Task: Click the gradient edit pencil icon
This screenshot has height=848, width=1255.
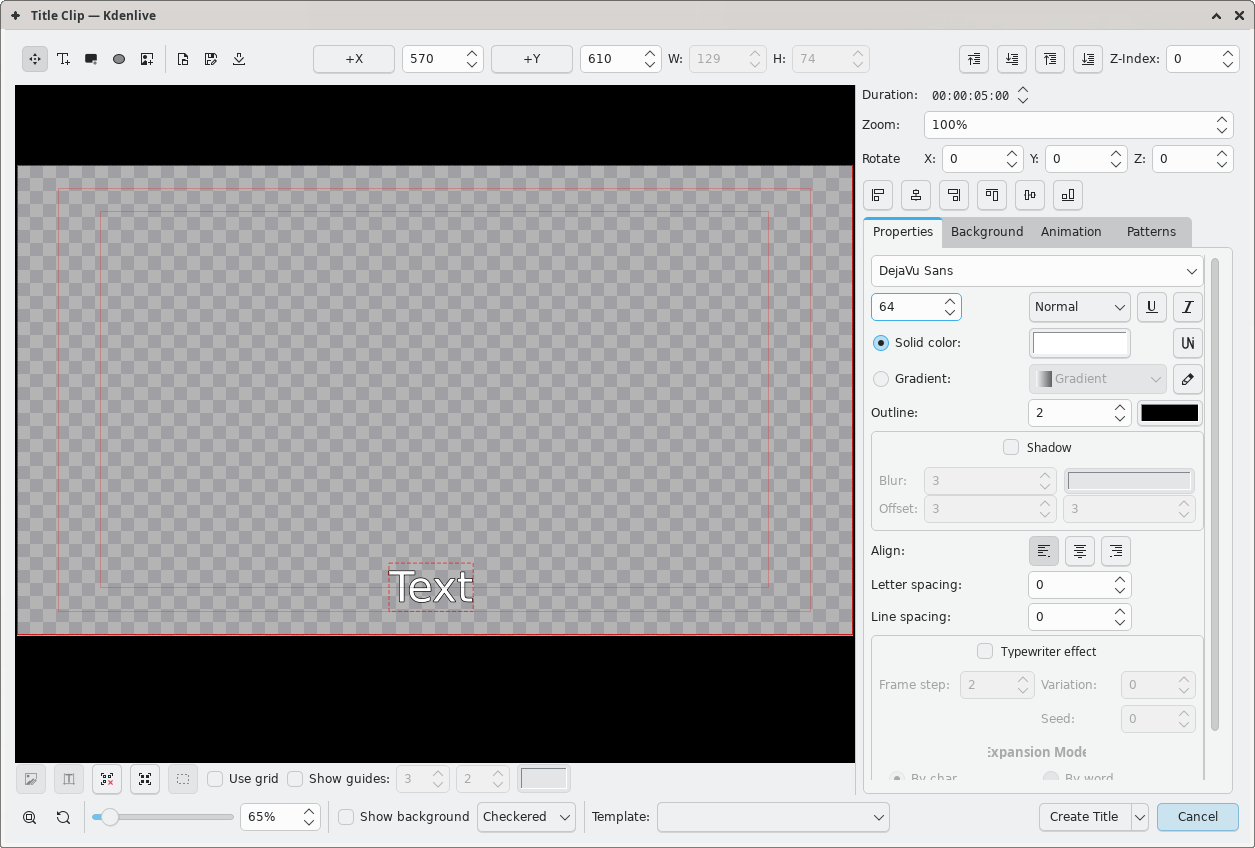Action: 1188,379
